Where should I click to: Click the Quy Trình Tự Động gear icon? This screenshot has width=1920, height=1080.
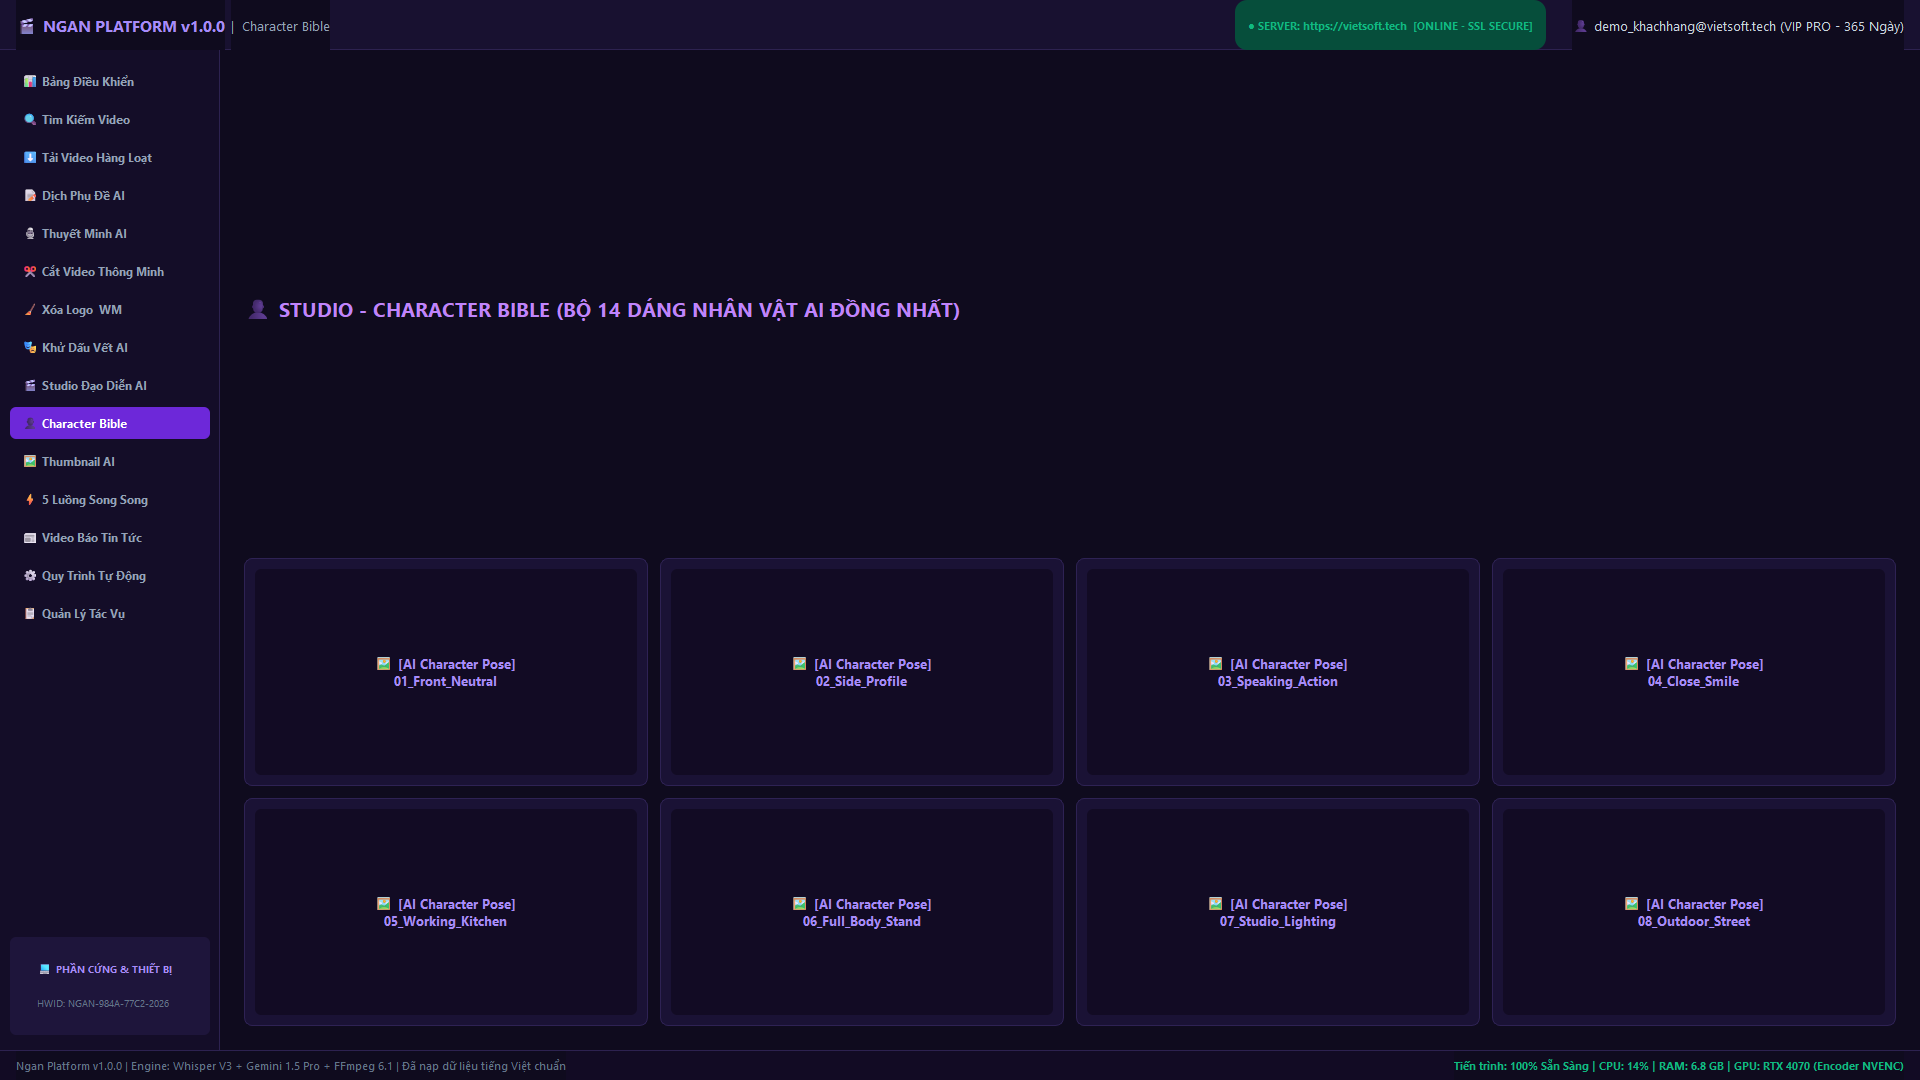click(30, 576)
